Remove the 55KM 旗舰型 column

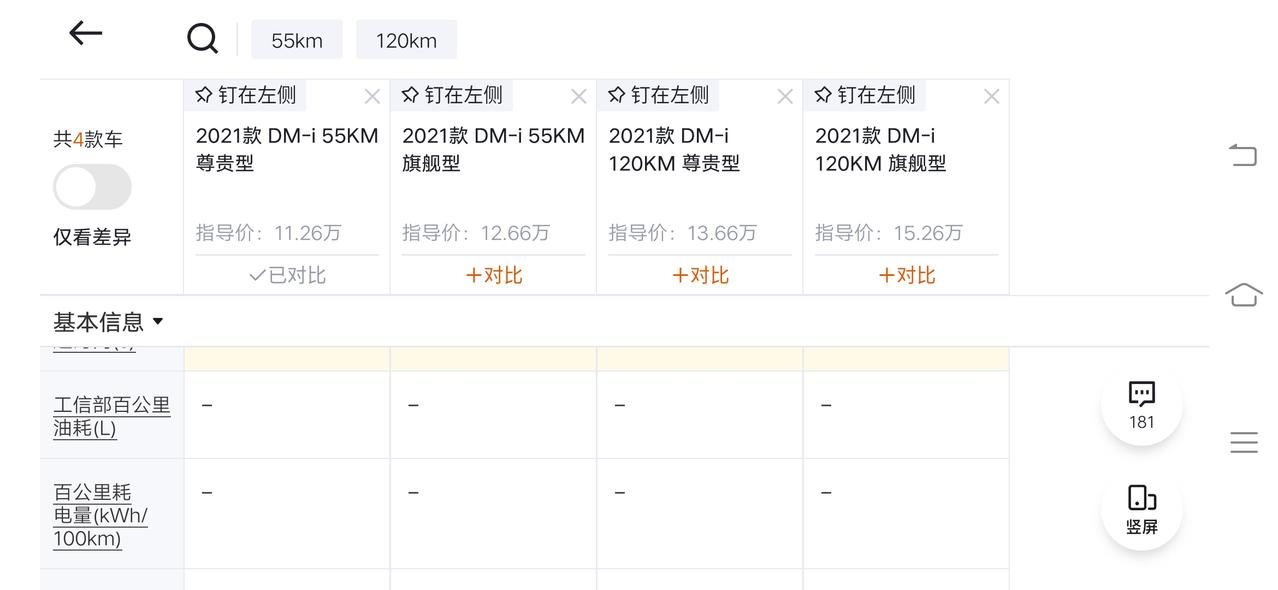[x=579, y=97]
